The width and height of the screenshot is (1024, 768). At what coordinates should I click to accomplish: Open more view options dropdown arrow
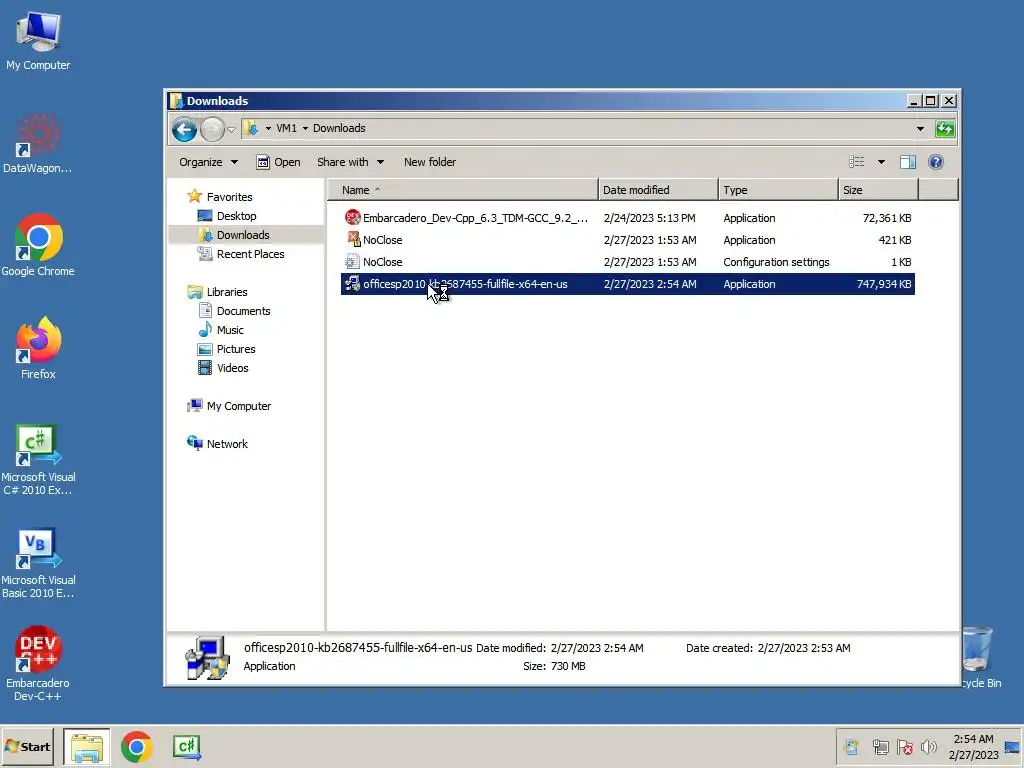click(x=881, y=162)
